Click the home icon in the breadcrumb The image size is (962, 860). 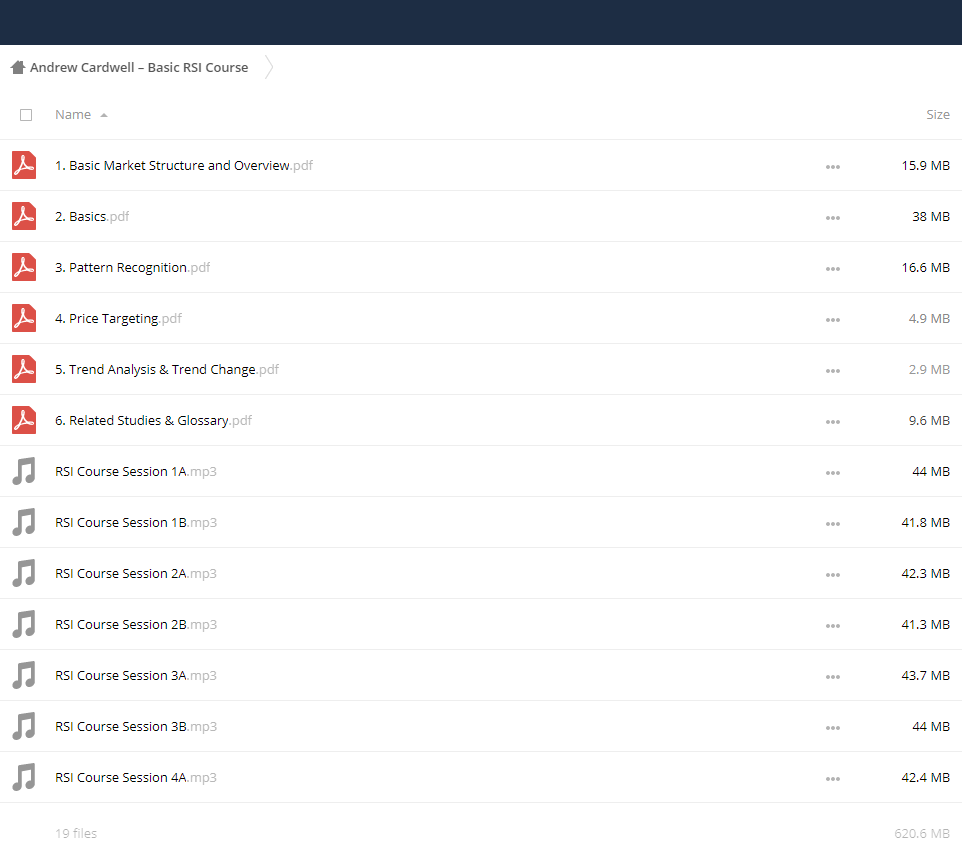[x=18, y=67]
